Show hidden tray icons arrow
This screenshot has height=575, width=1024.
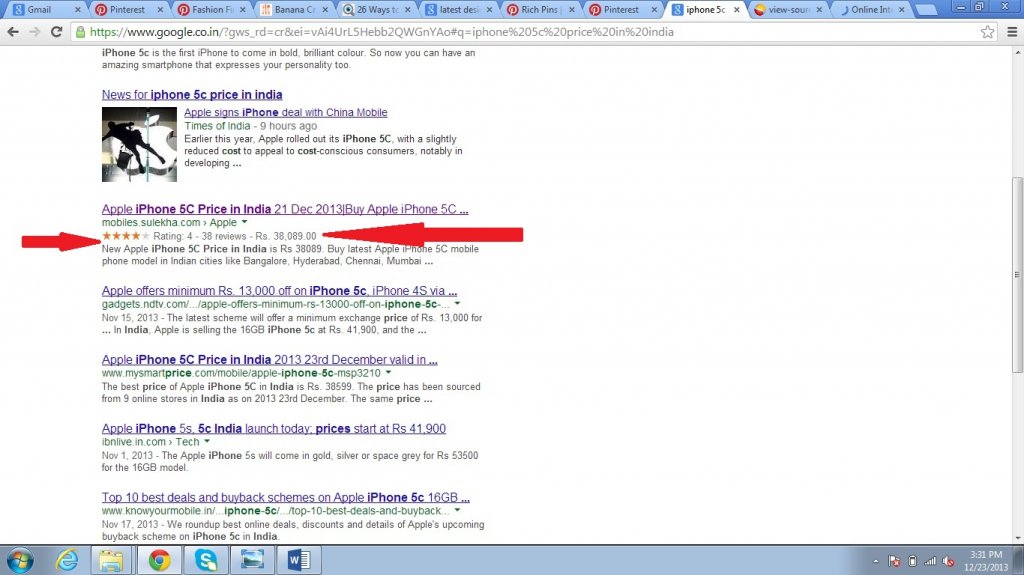point(876,561)
